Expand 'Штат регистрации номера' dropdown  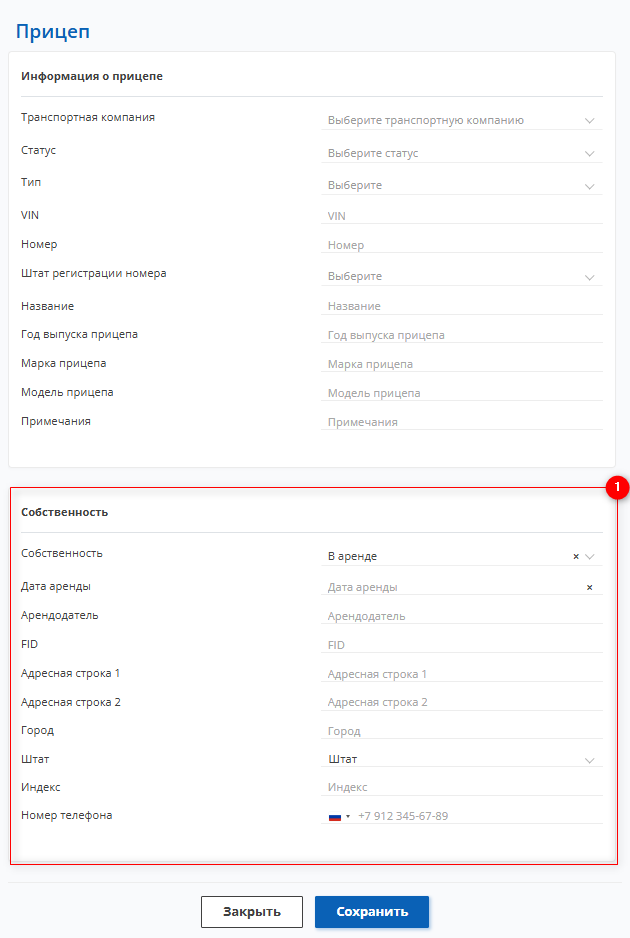pos(461,277)
